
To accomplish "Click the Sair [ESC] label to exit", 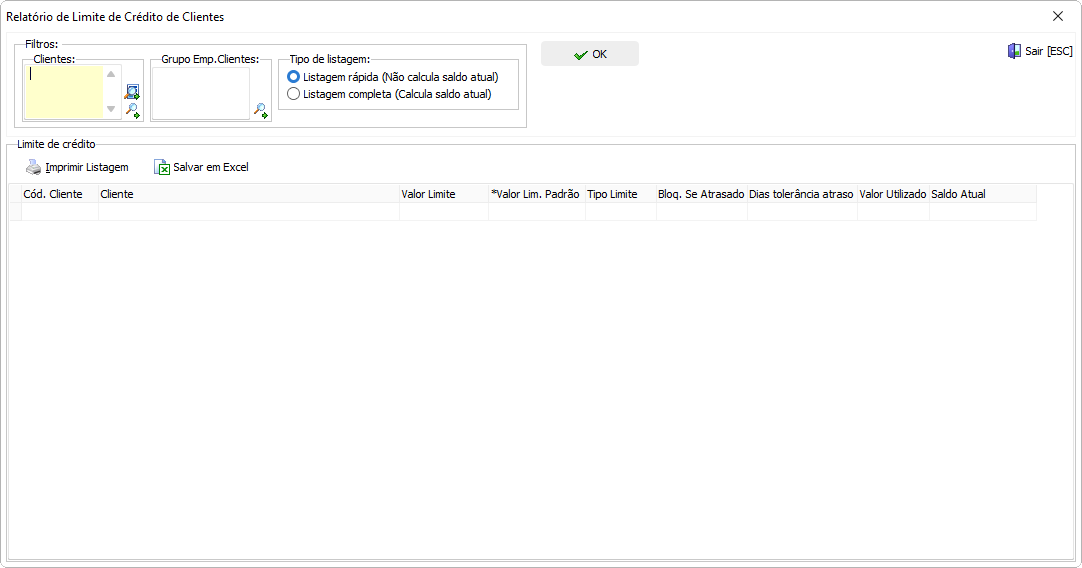I will coord(1049,51).
